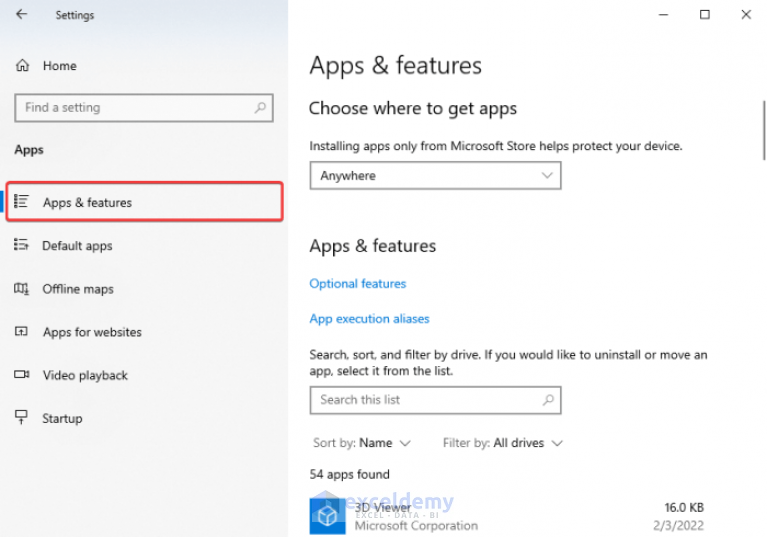Open the Anywhere app source dropdown
Screen dimensions: 767x537
[435, 176]
